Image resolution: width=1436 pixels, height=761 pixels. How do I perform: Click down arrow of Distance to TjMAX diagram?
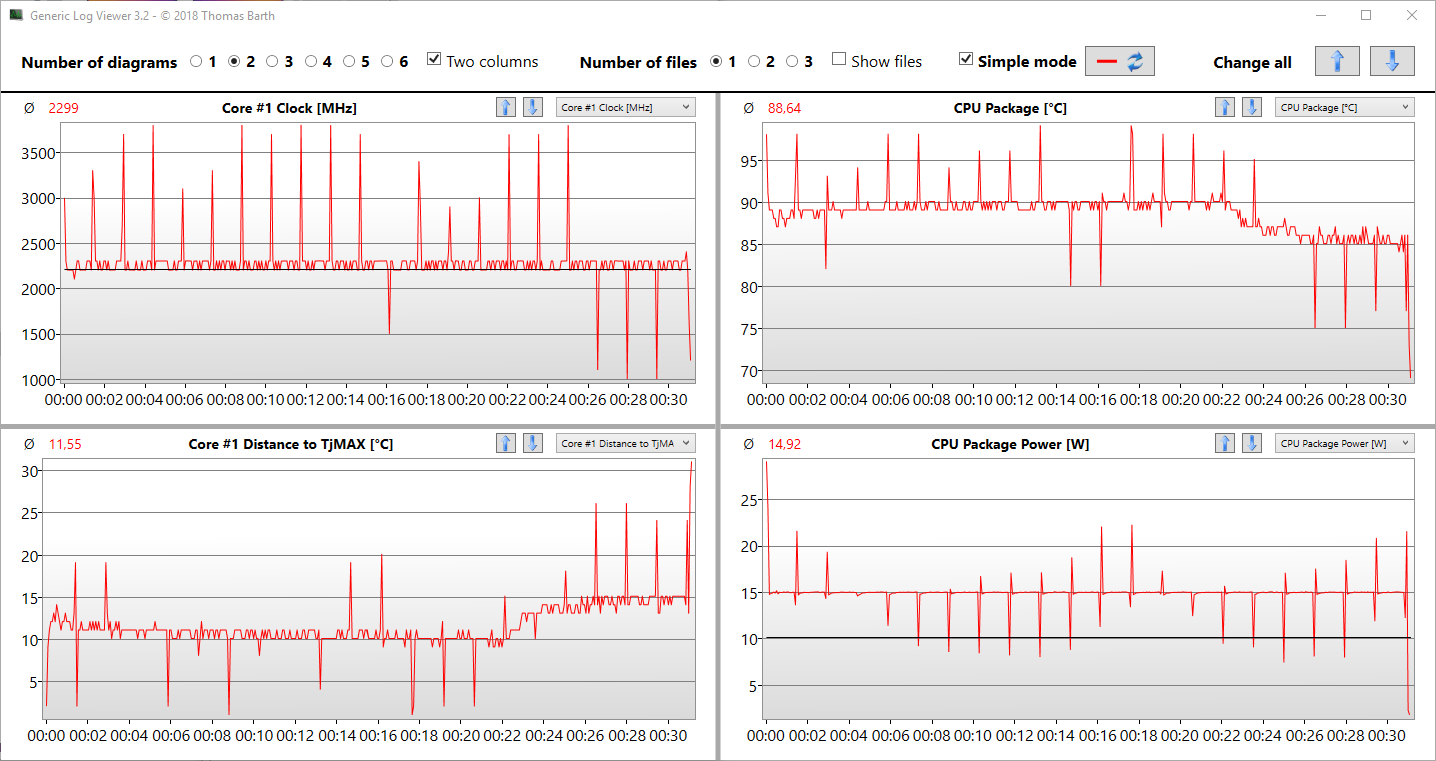click(533, 443)
